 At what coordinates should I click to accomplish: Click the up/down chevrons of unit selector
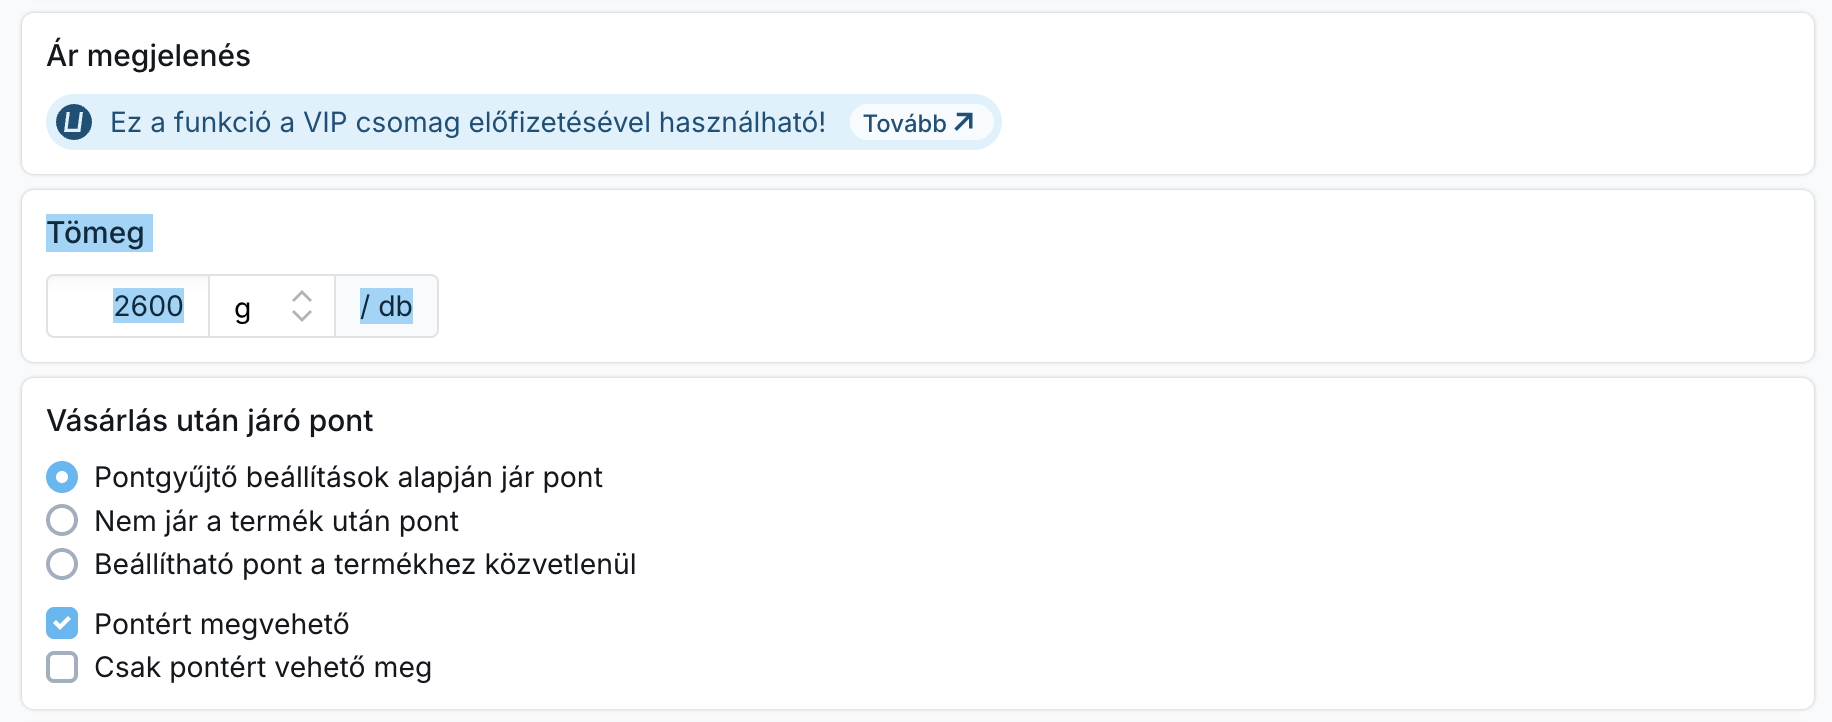pyautogui.click(x=302, y=306)
